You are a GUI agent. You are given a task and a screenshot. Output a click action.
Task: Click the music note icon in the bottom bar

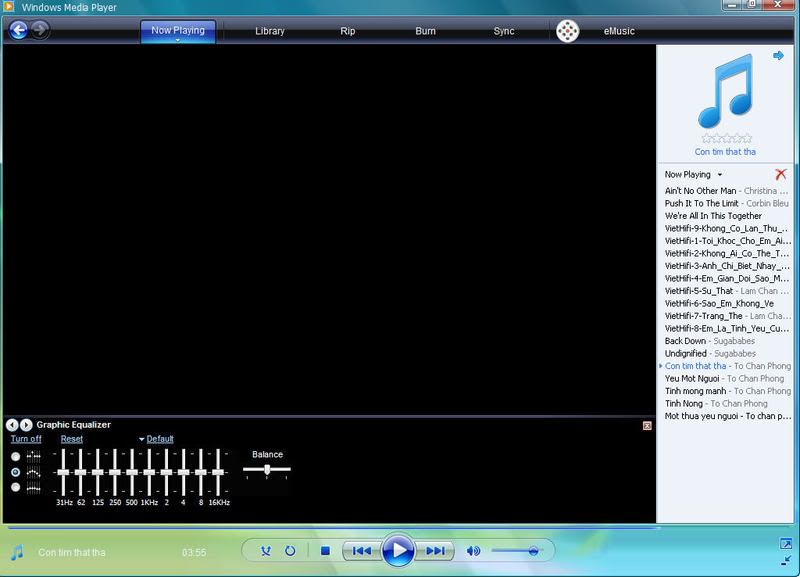click(x=17, y=553)
